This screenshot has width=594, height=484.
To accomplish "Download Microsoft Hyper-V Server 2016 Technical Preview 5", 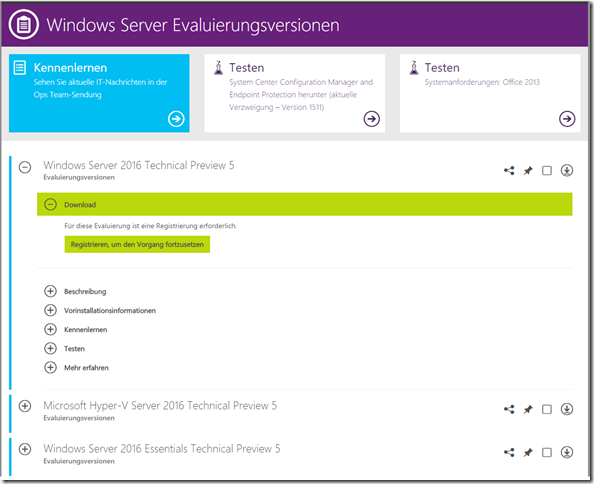I will [567, 409].
